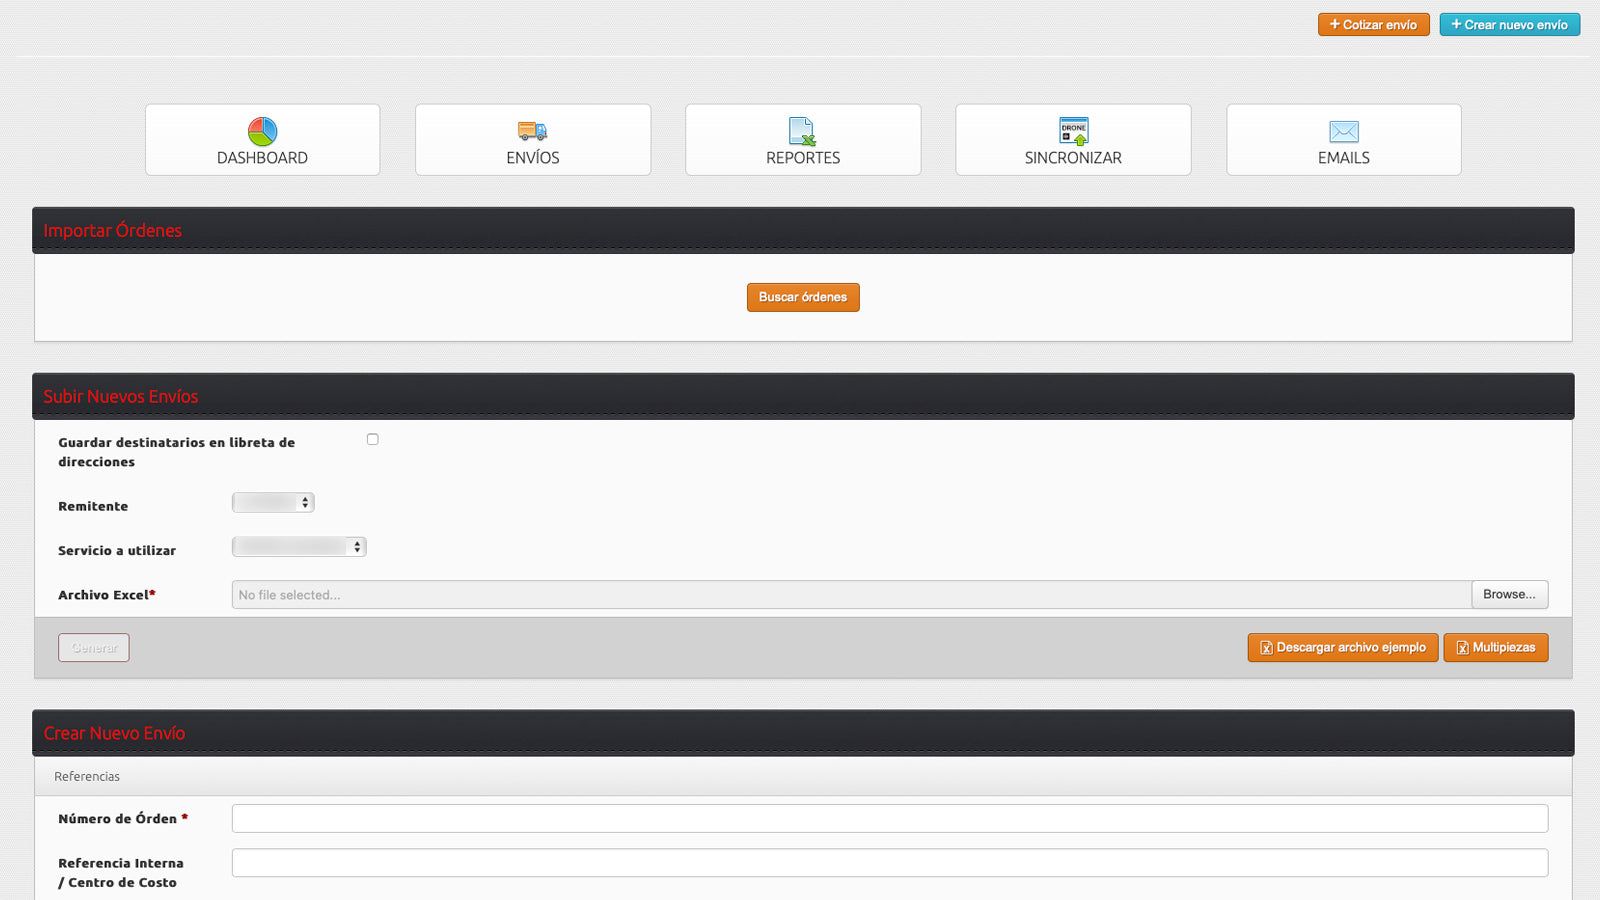Click the Reportes spreadsheet icon

[x=802, y=131]
